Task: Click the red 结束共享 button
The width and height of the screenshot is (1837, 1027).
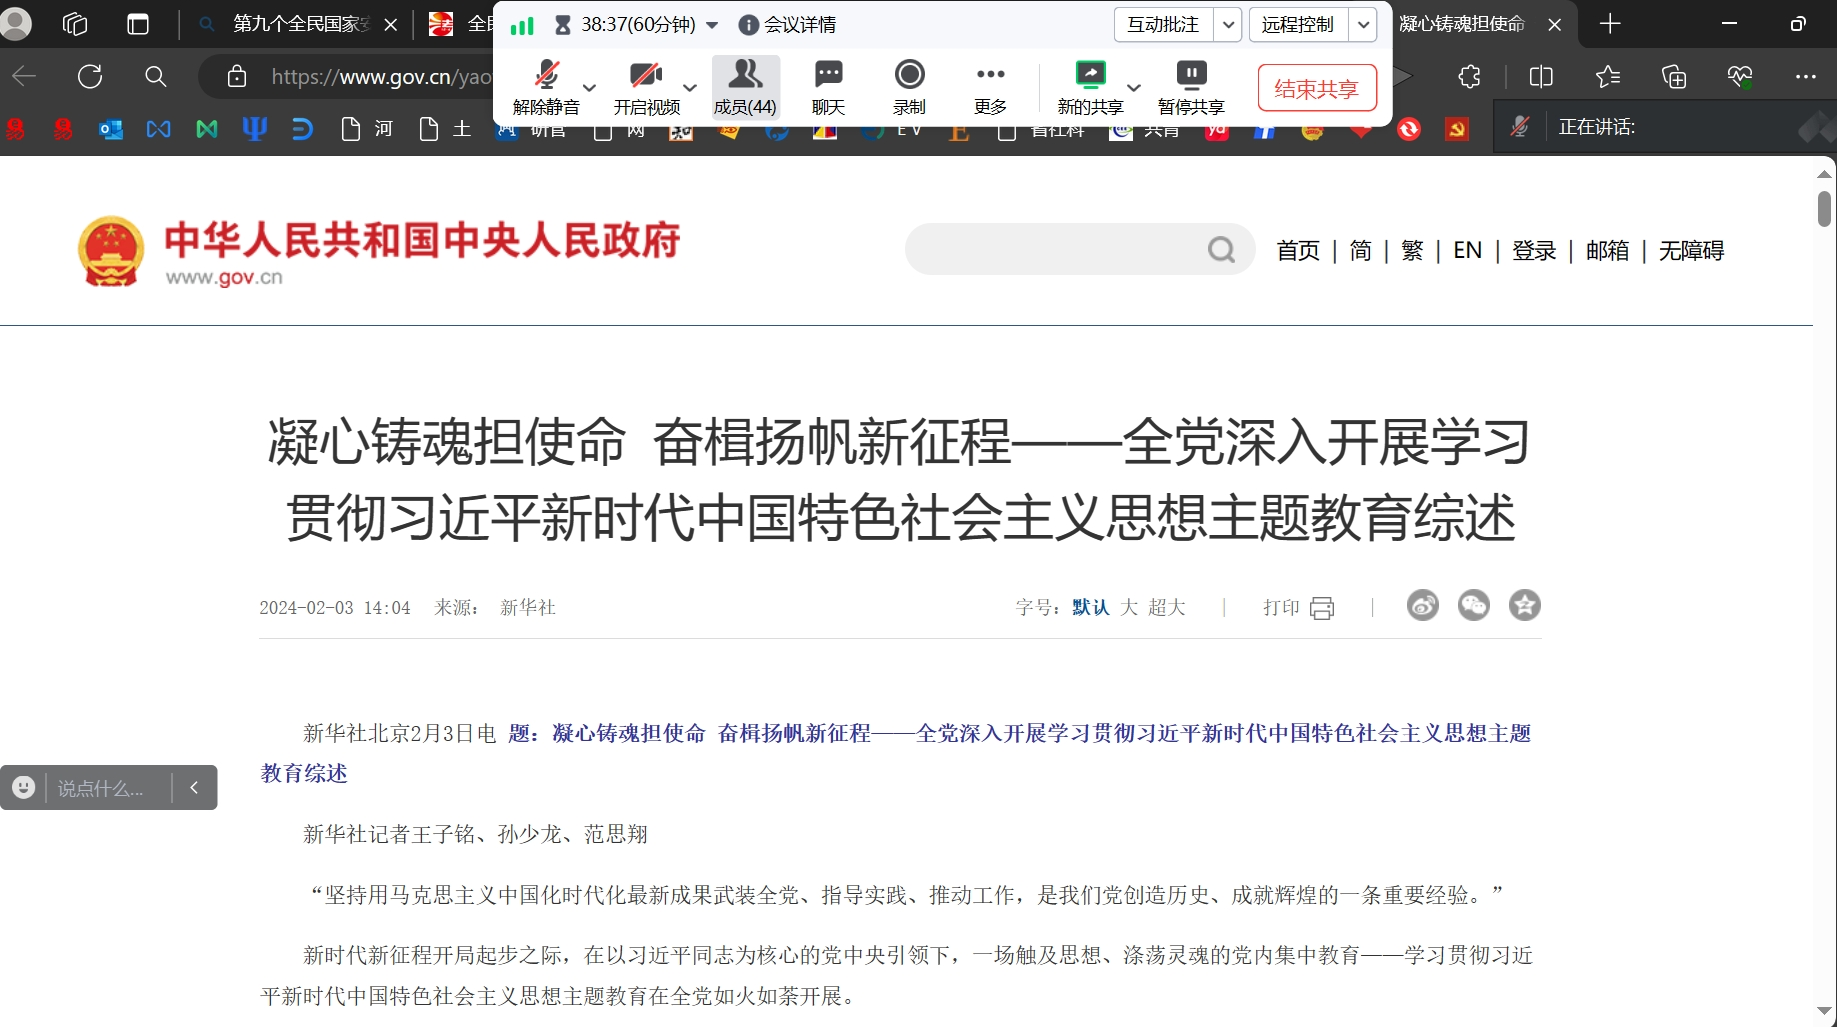Action: 1316,89
